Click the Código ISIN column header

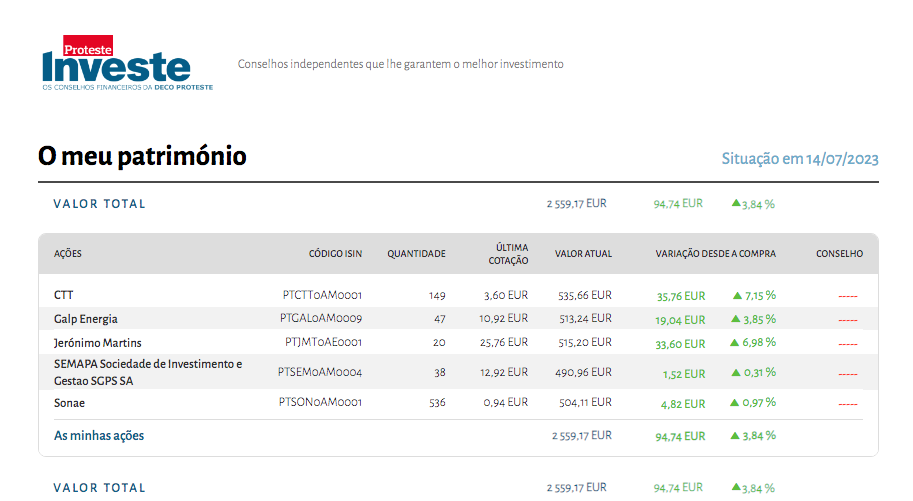point(335,254)
